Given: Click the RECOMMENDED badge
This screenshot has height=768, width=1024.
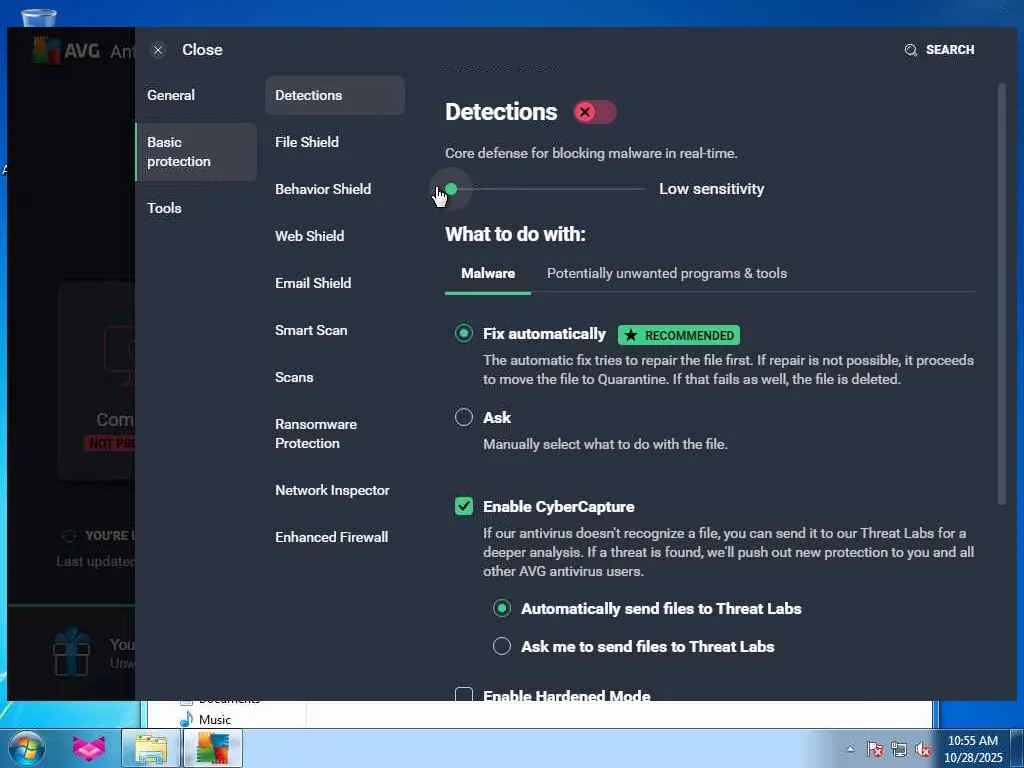Looking at the screenshot, I should (x=679, y=335).
